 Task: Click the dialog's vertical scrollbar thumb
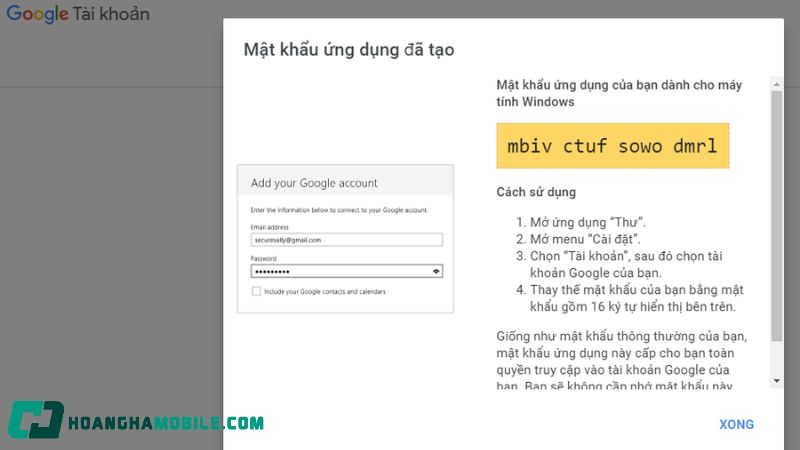click(x=777, y=216)
